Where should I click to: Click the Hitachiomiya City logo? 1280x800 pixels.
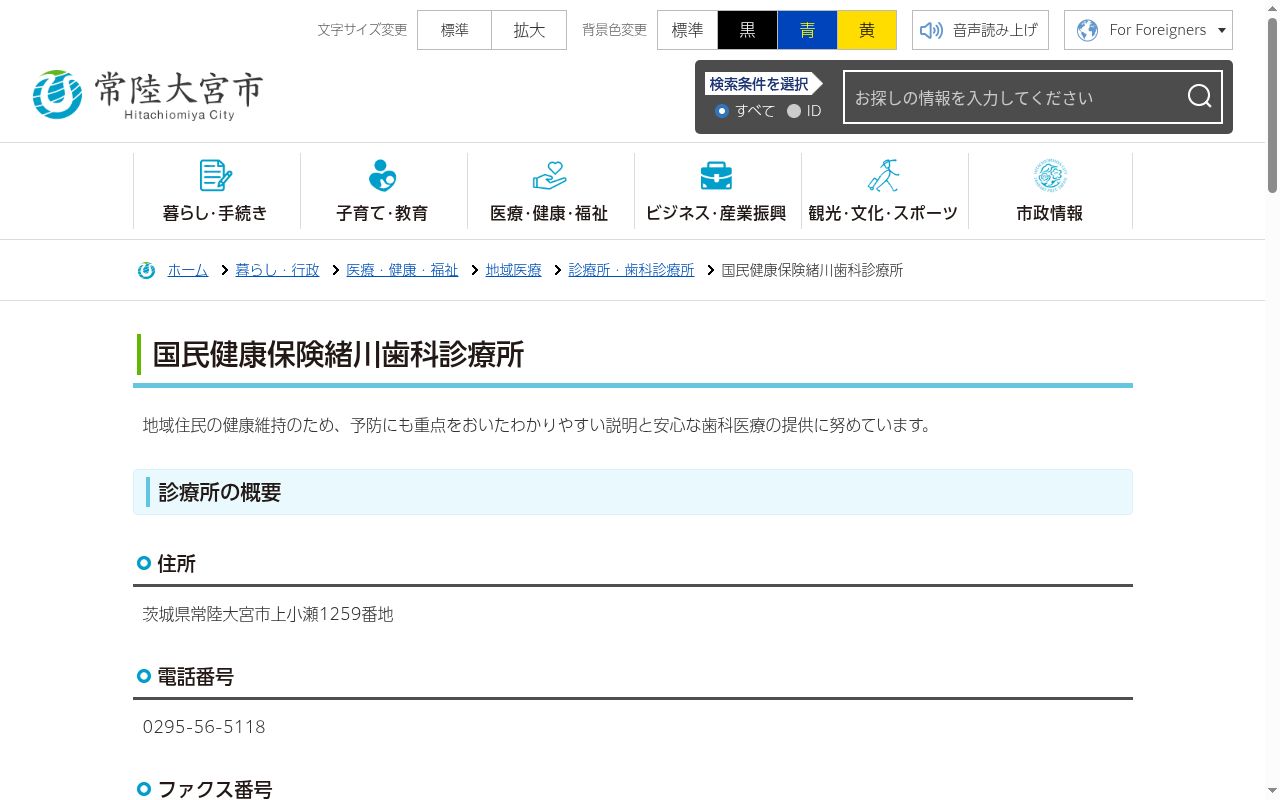tap(147, 95)
